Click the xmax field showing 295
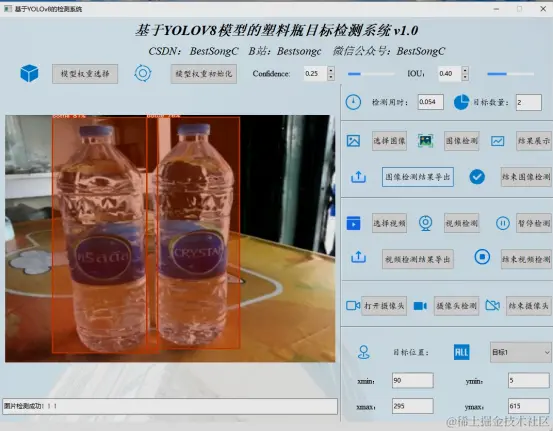Image resolution: width=554 pixels, height=432 pixels. [x=413, y=406]
